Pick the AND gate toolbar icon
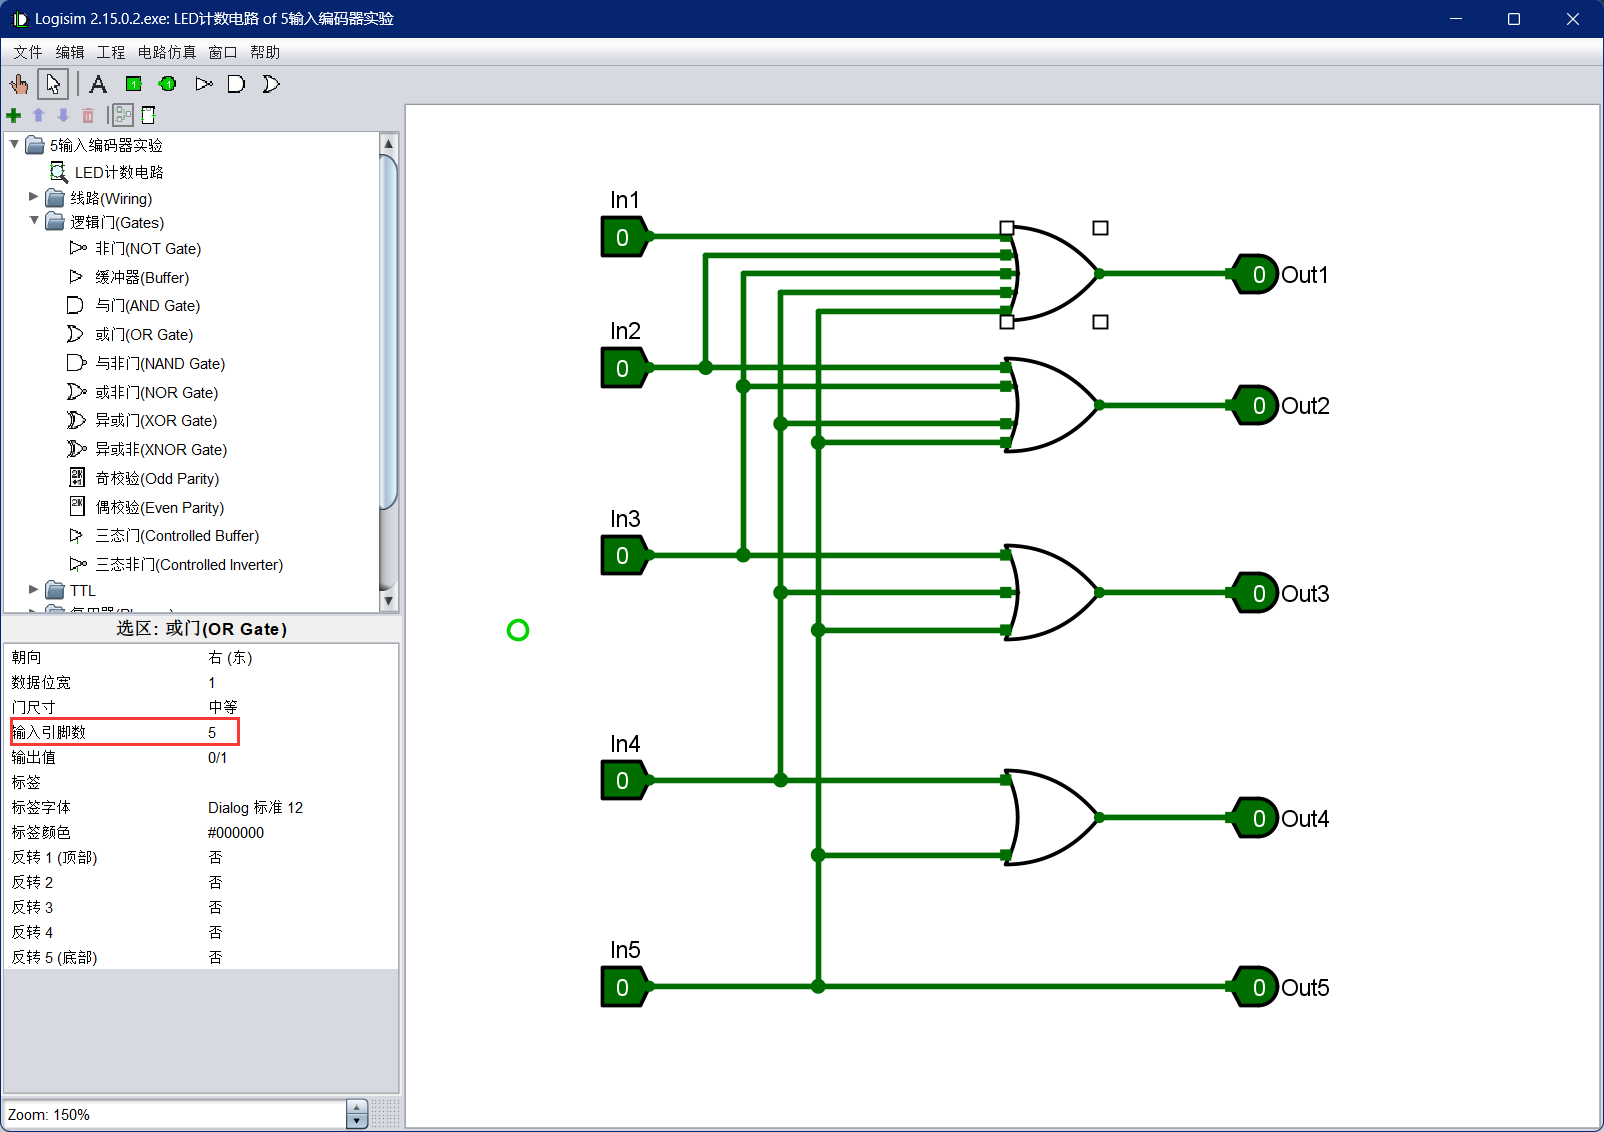The width and height of the screenshot is (1604, 1132). coord(236,84)
